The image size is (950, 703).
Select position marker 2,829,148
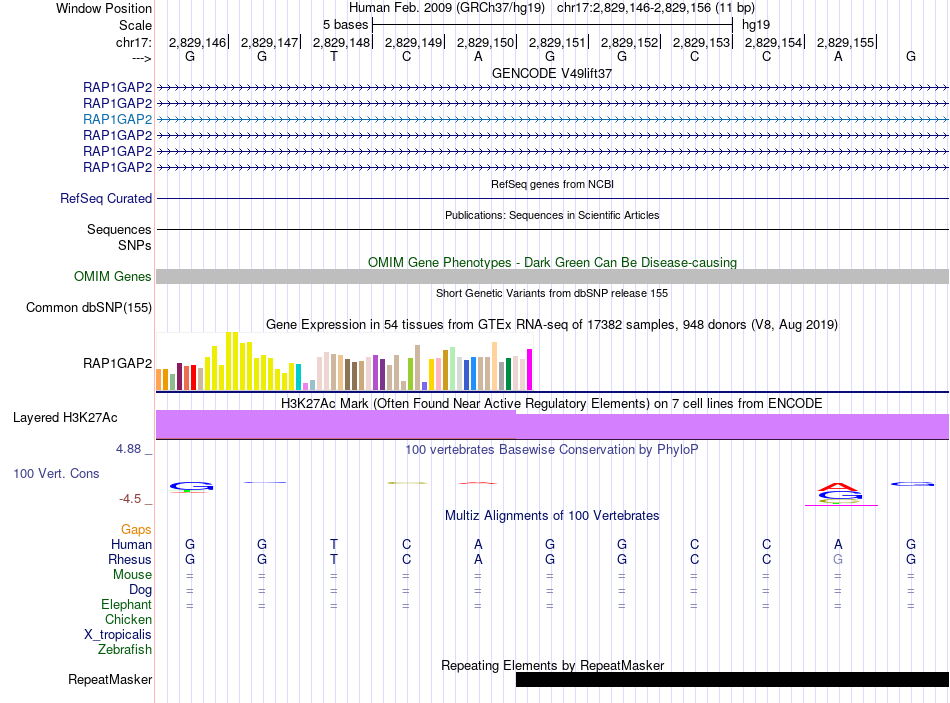342,42
